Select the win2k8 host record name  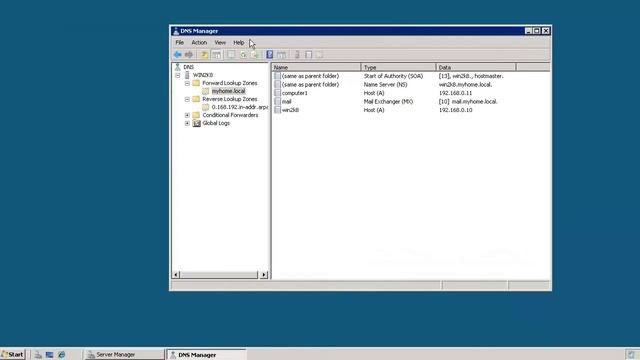(x=290, y=110)
